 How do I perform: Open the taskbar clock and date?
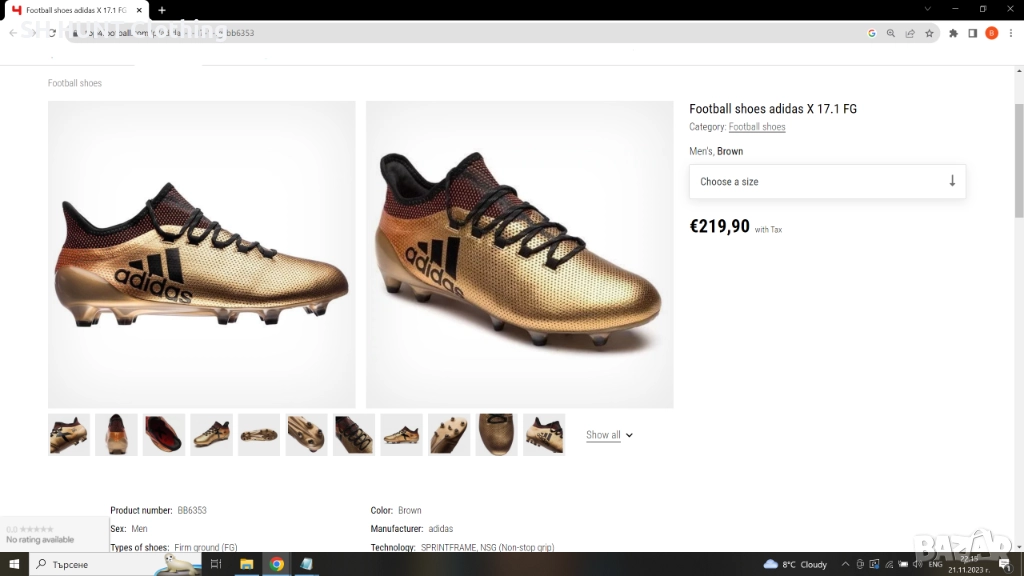tap(969, 564)
